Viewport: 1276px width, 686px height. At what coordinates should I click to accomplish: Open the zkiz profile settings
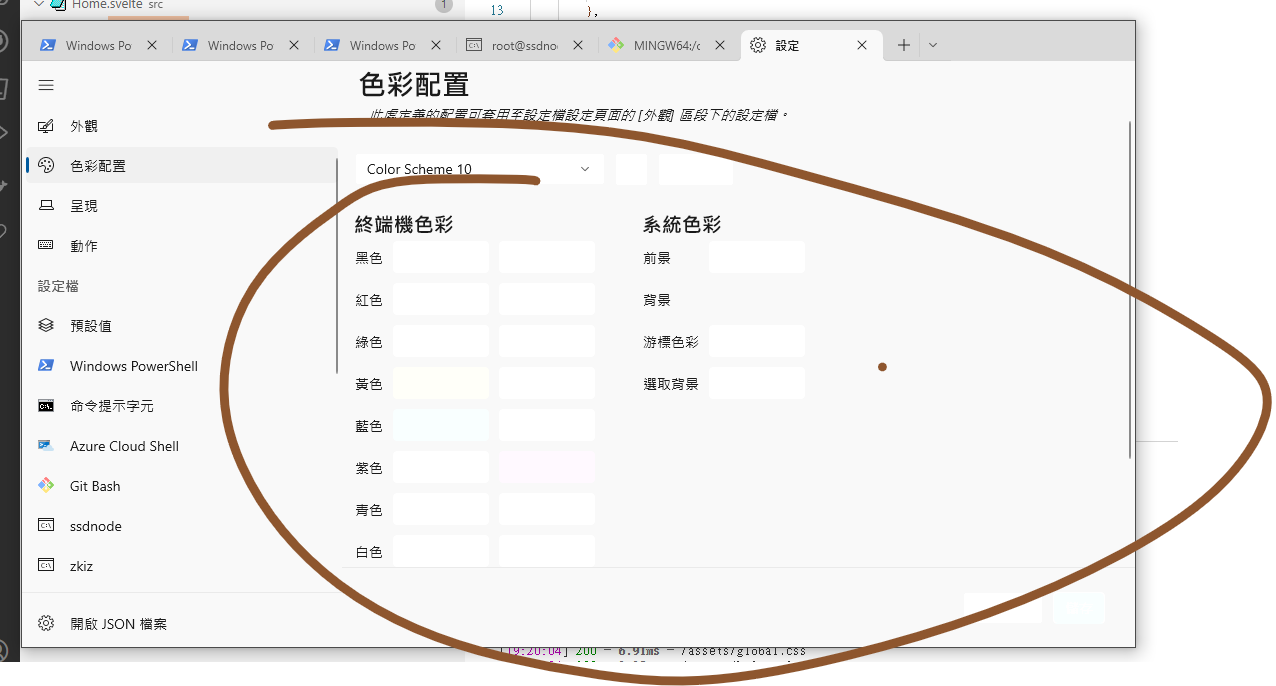(182, 566)
